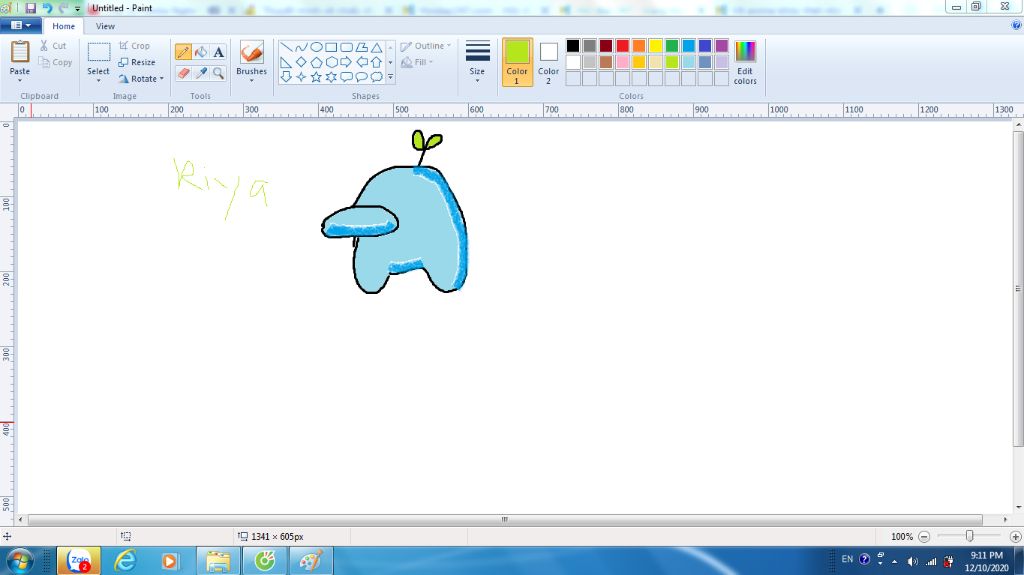Screen dimensions: 1024x575
Task: Click the vertical scrollbar thumb
Action: (1018, 289)
